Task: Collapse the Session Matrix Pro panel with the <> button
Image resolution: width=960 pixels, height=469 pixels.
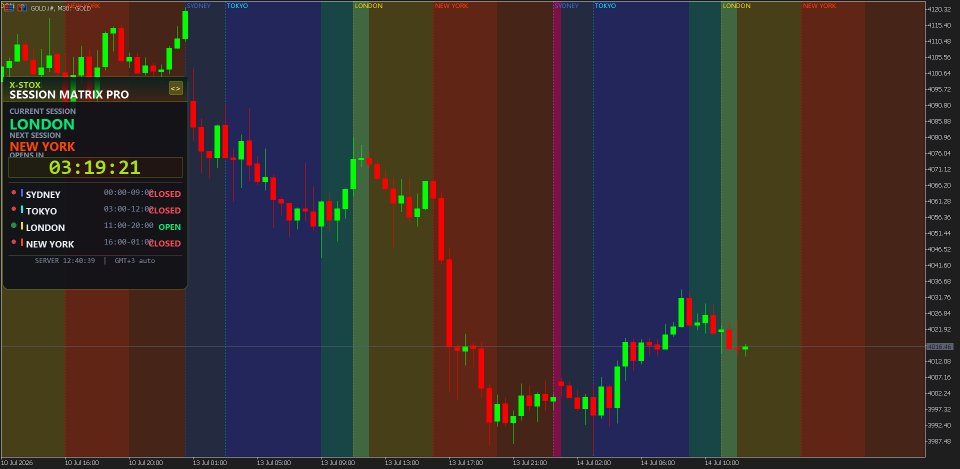Action: pyautogui.click(x=176, y=89)
